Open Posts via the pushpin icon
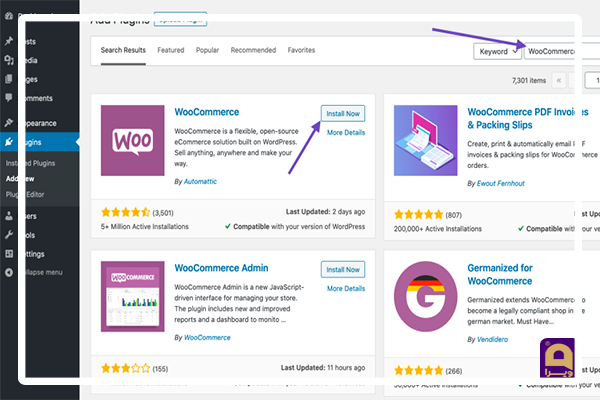Viewport: 600px width, 400px height. click(x=9, y=41)
